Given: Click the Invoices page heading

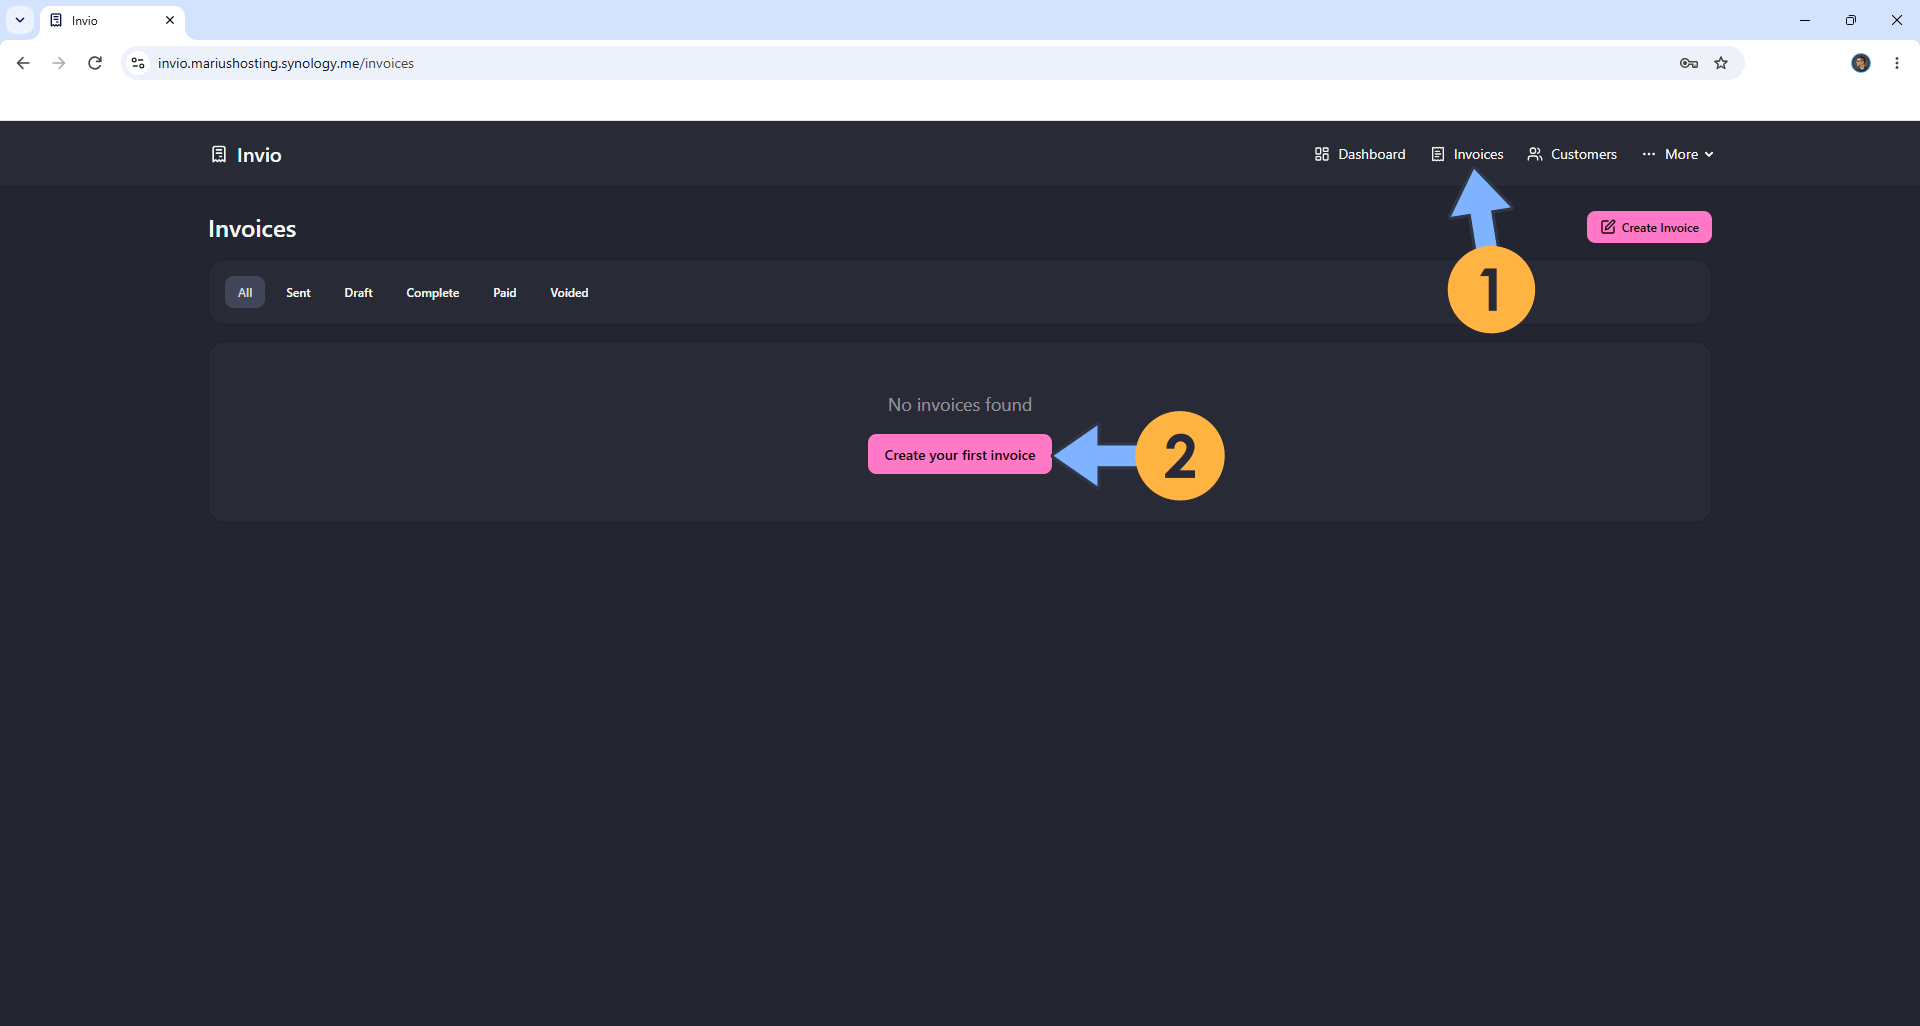Looking at the screenshot, I should pyautogui.click(x=252, y=229).
